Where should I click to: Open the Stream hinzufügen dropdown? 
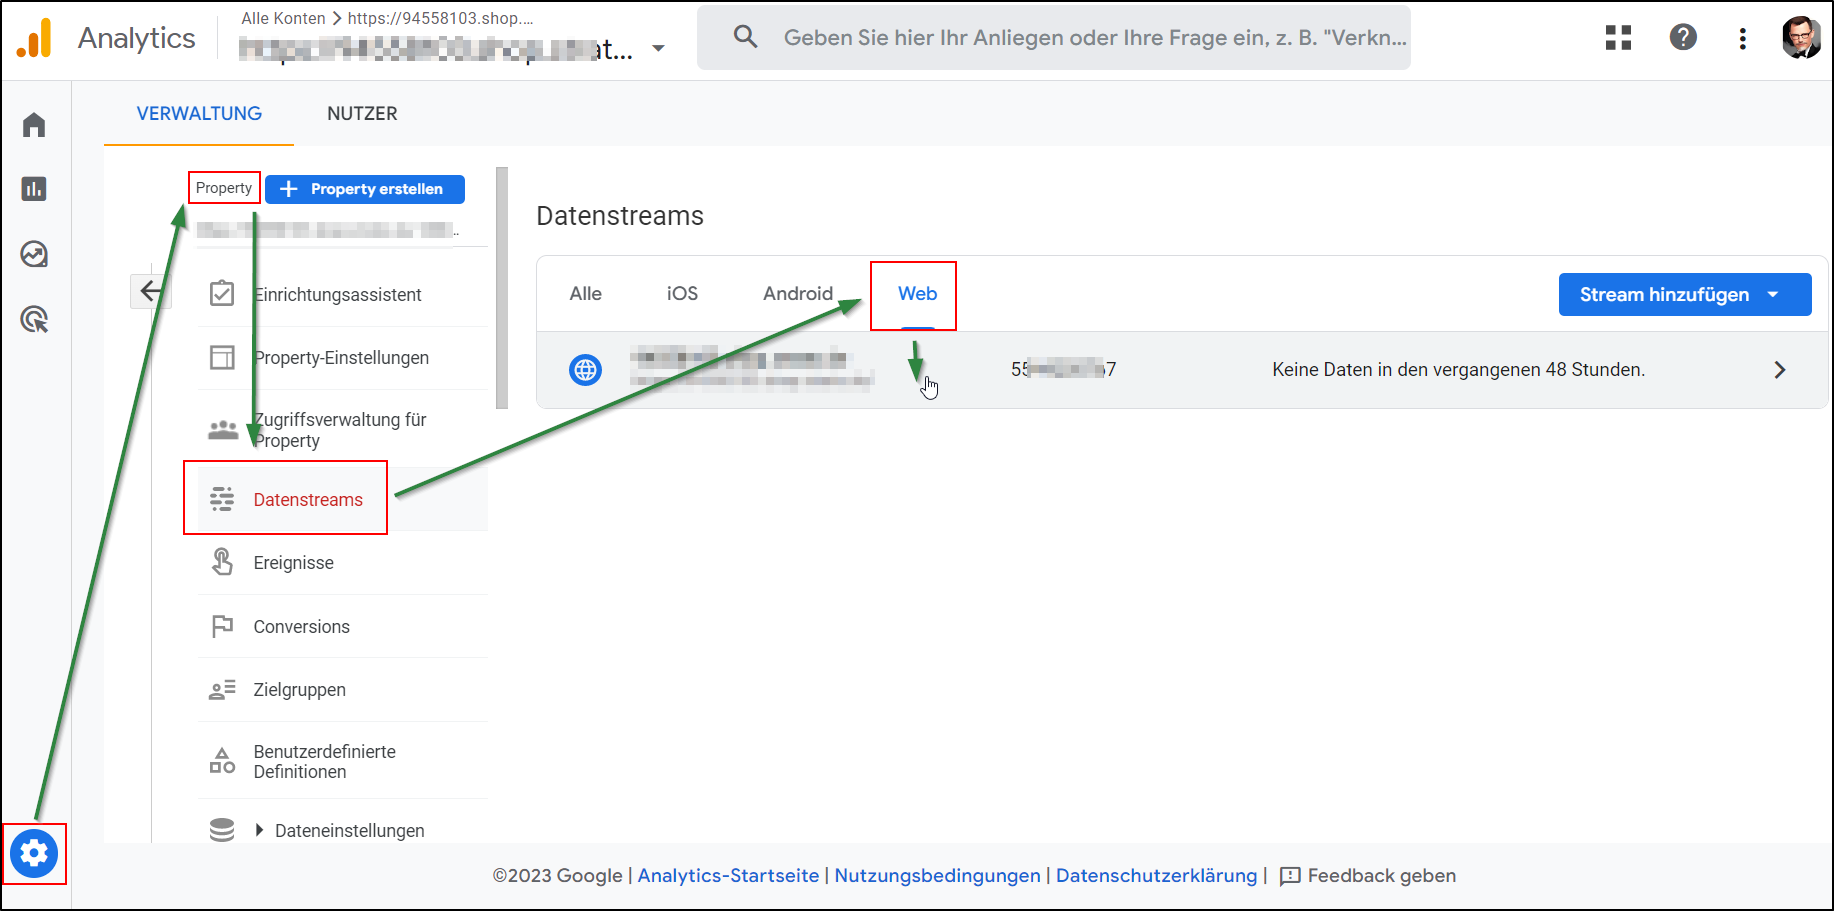tap(1684, 294)
